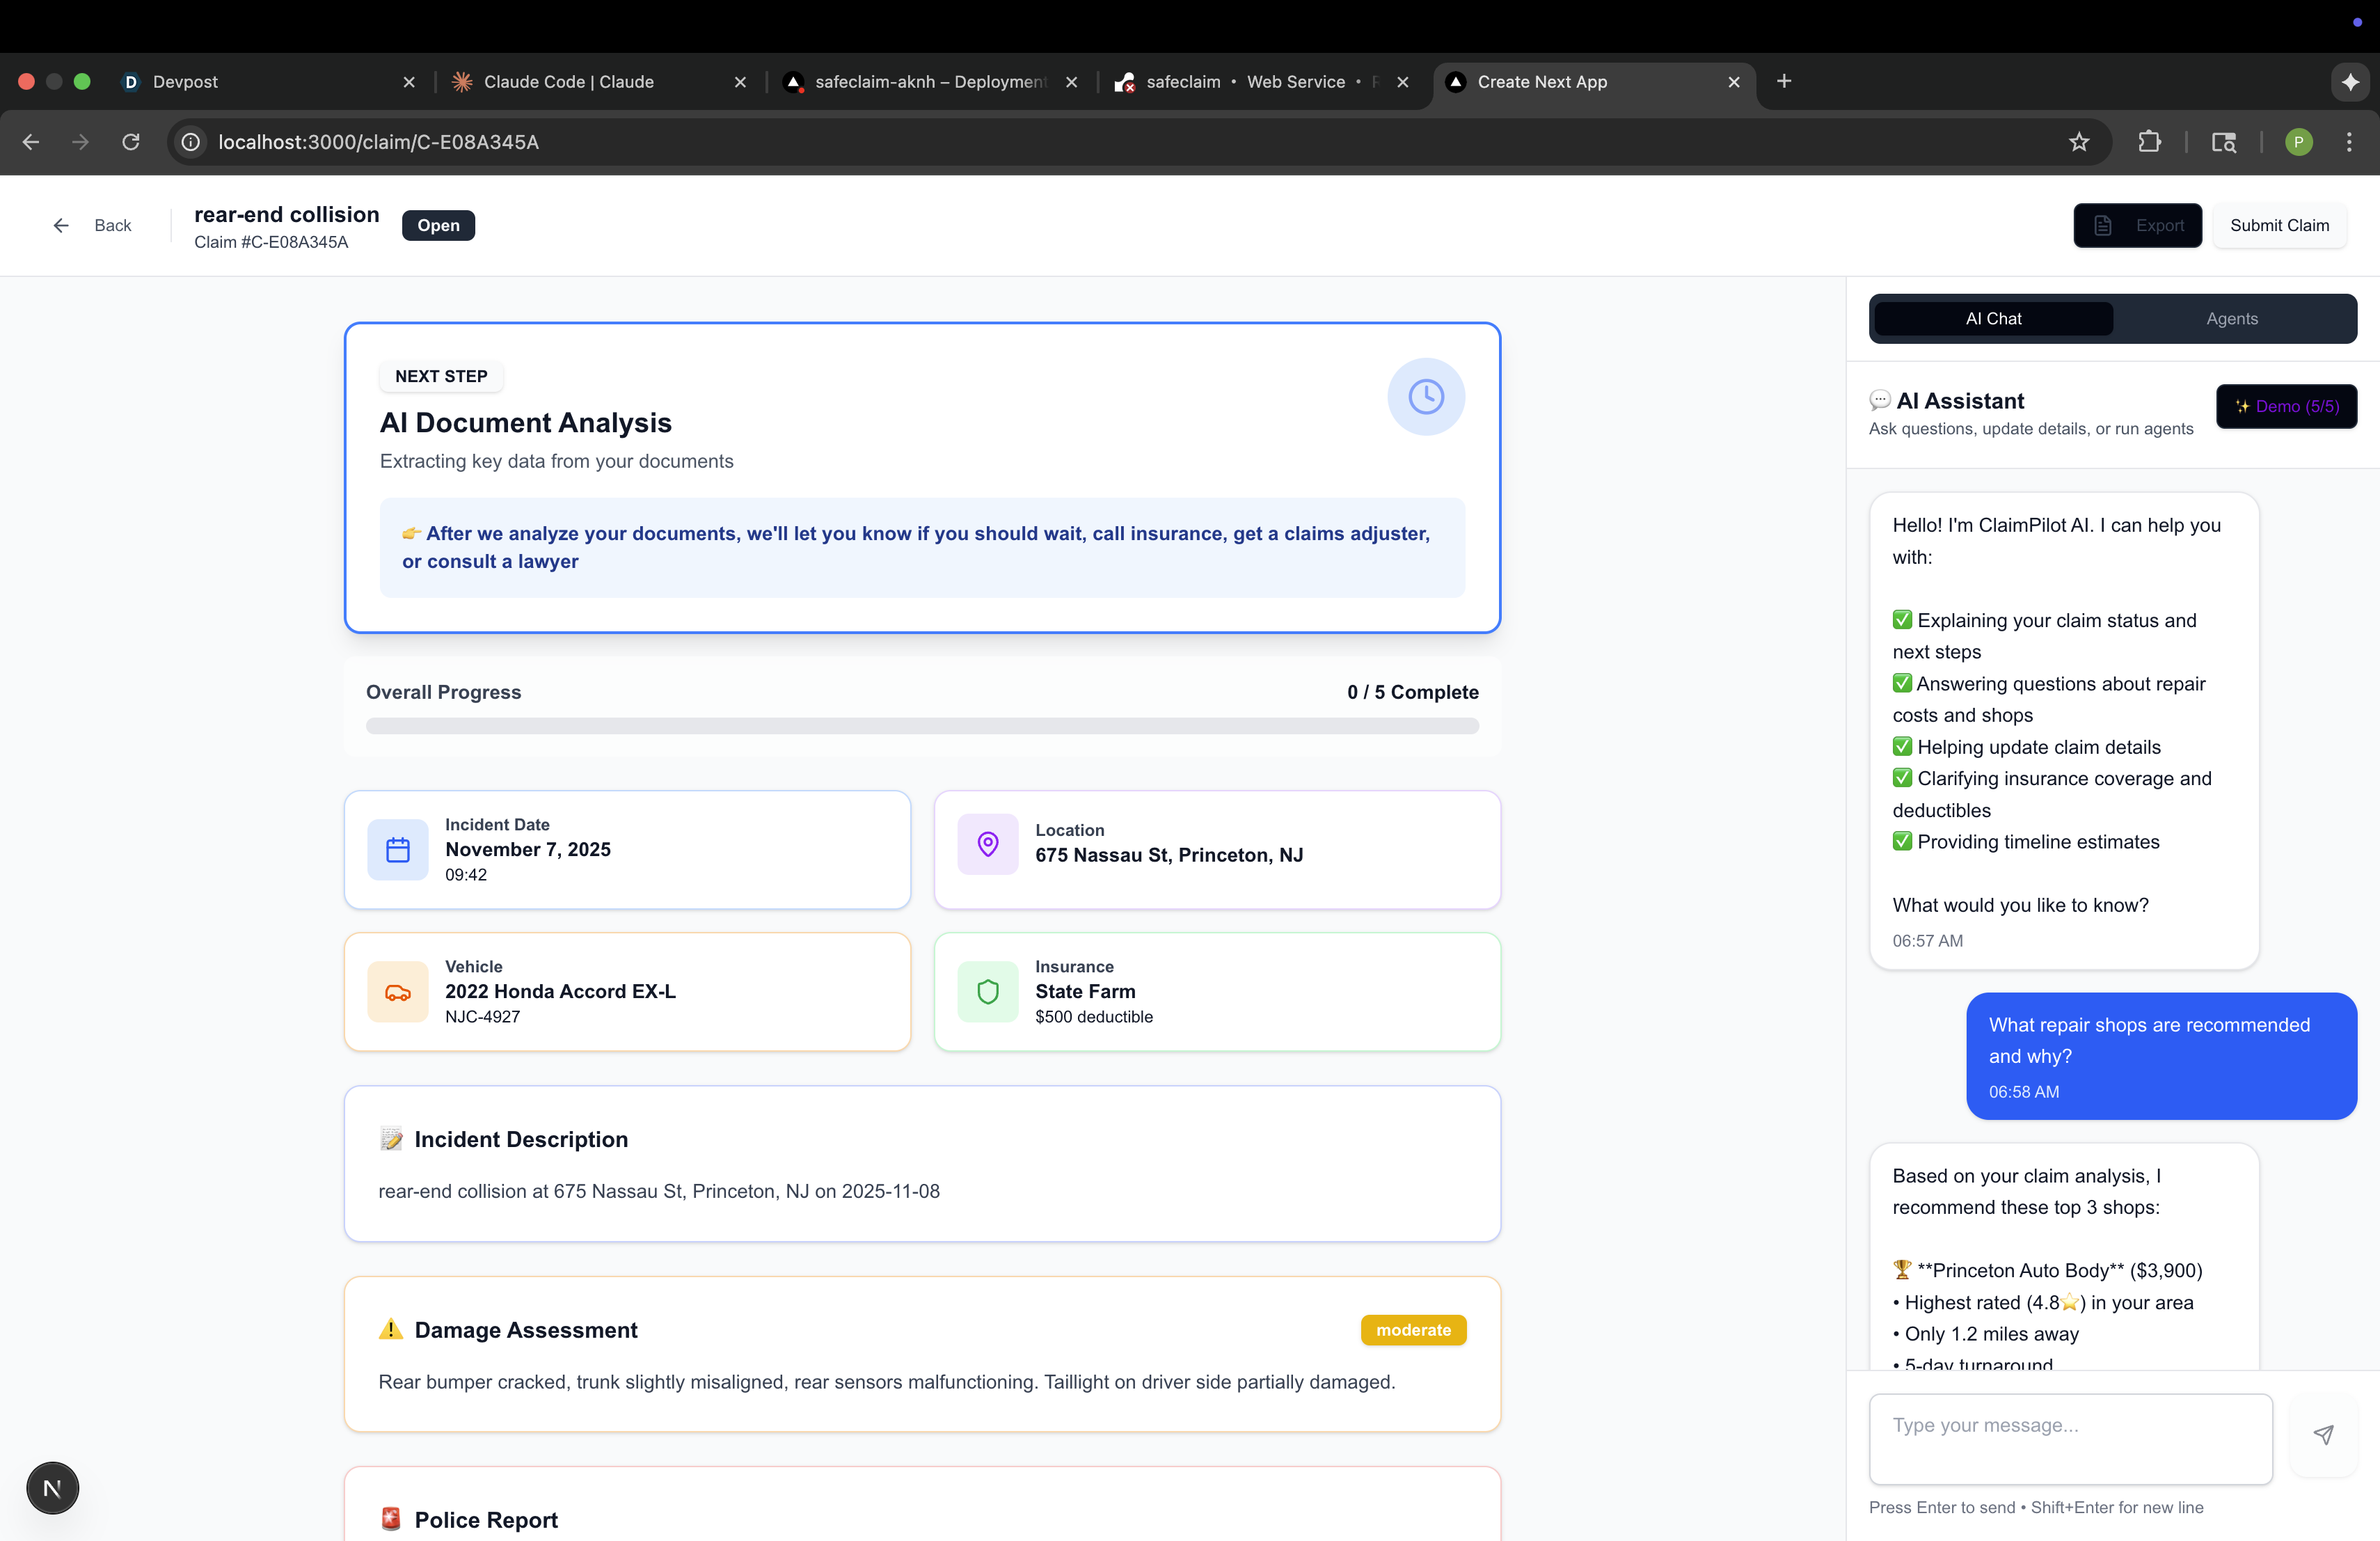Click the Overall Progress bar

(x=921, y=726)
